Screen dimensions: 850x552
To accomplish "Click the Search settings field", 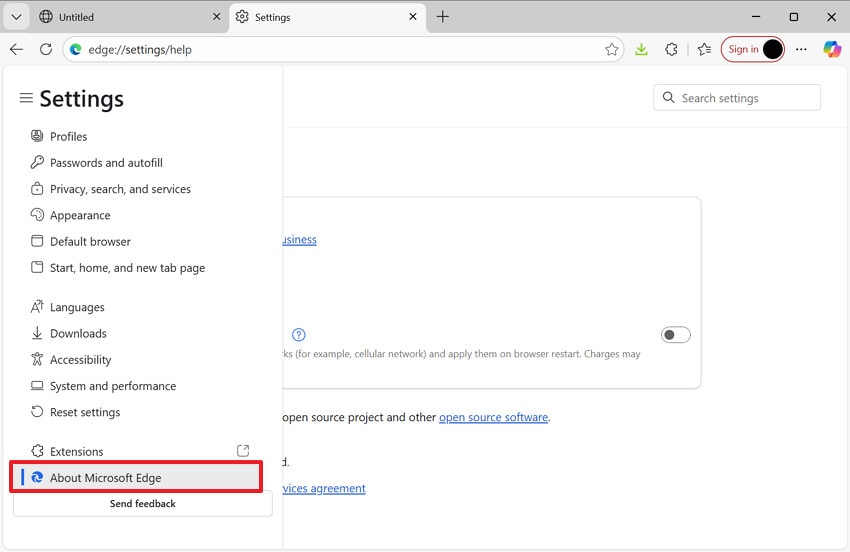I will tap(737, 98).
